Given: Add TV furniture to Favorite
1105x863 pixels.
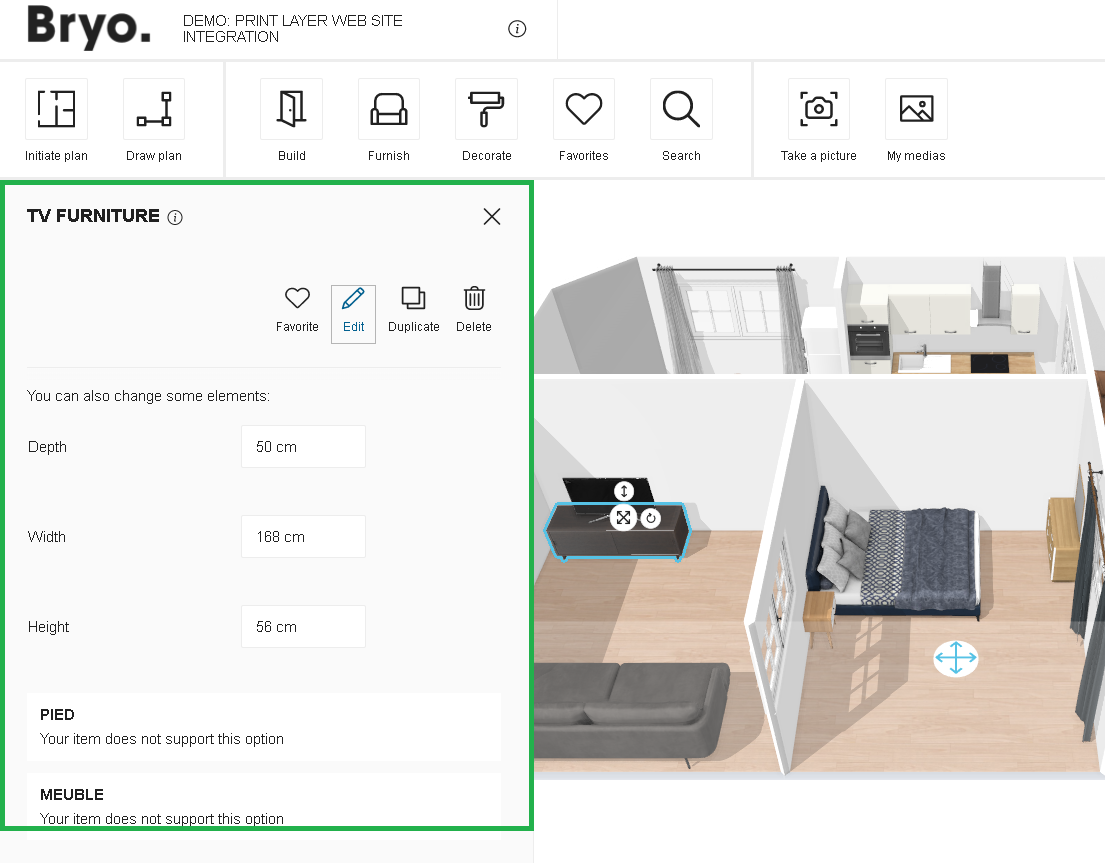Looking at the screenshot, I should 297,310.
